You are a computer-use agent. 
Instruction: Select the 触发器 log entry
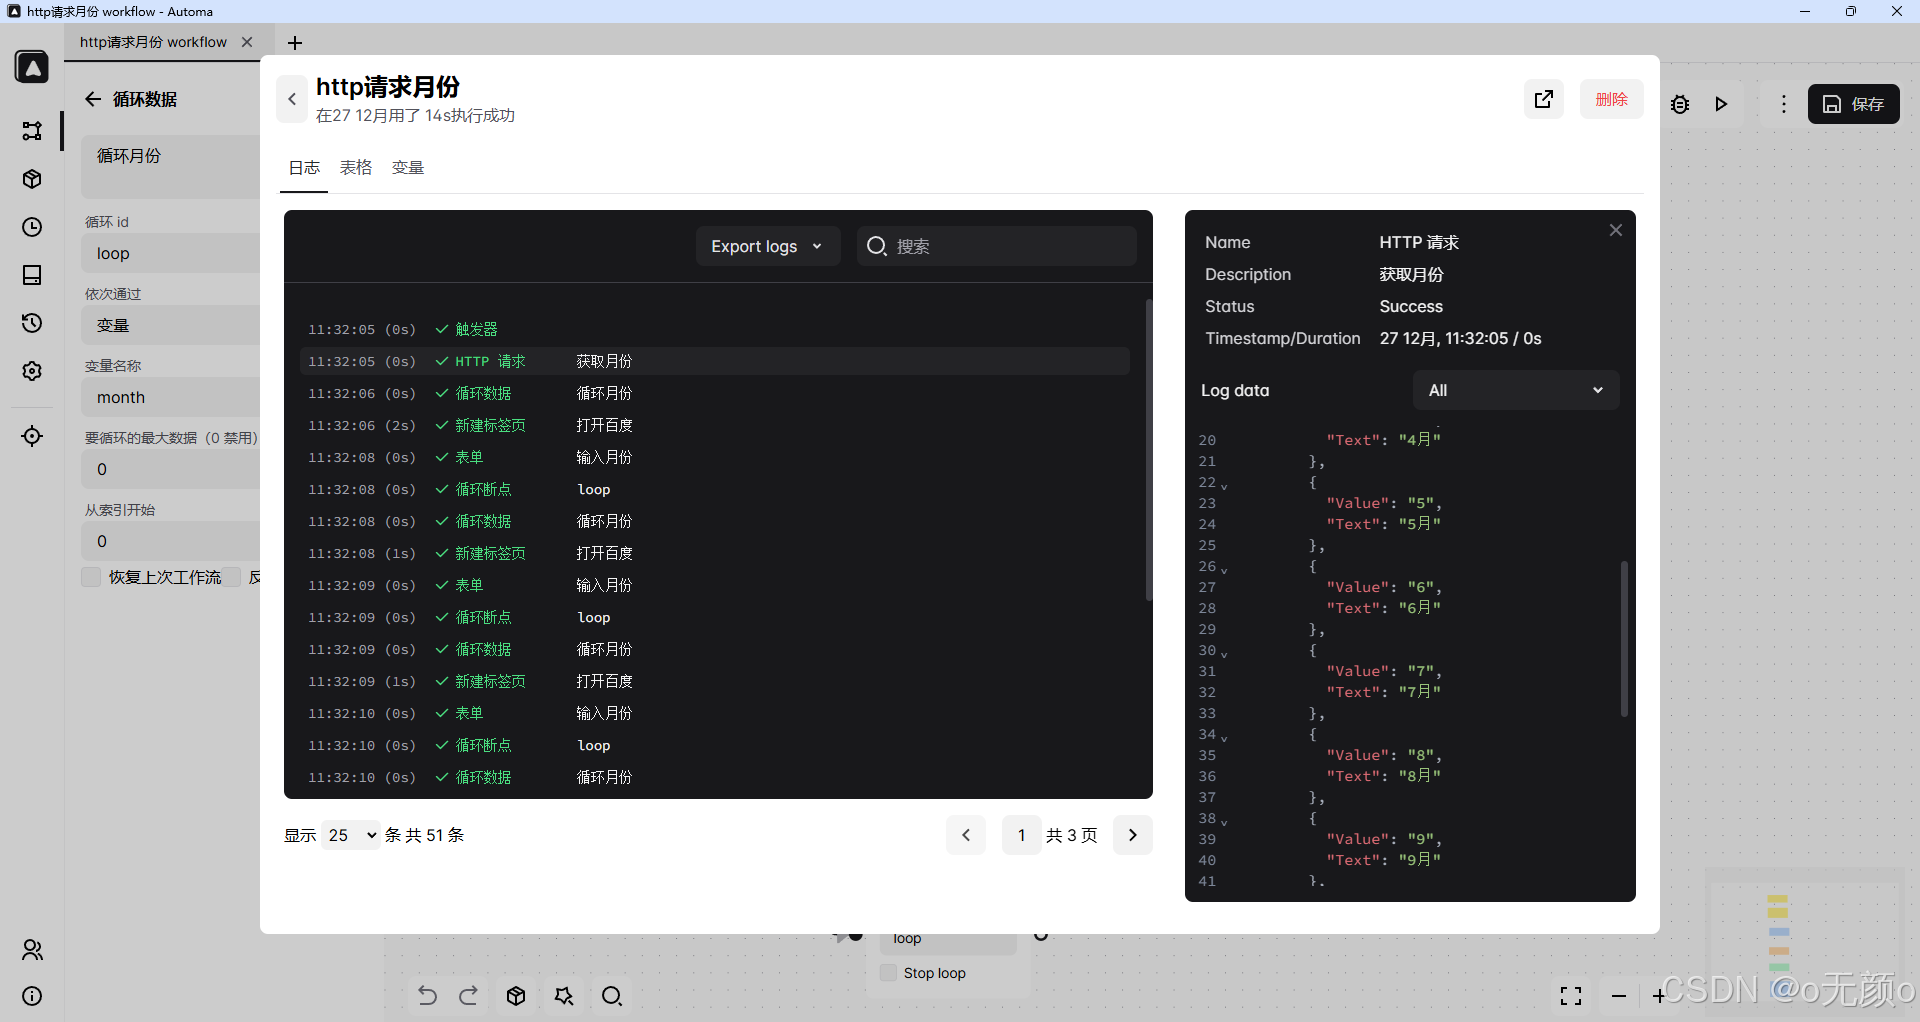coord(715,329)
